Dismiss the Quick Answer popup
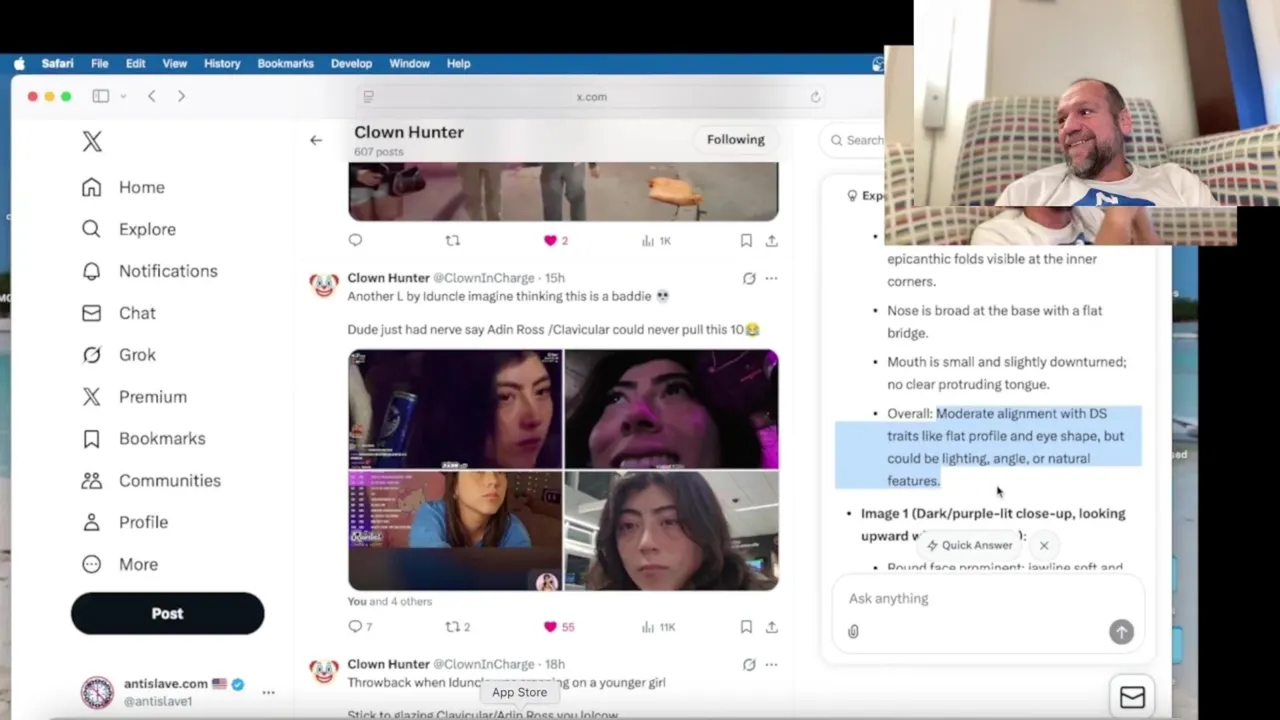Viewport: 1280px width, 720px height. click(x=1044, y=545)
